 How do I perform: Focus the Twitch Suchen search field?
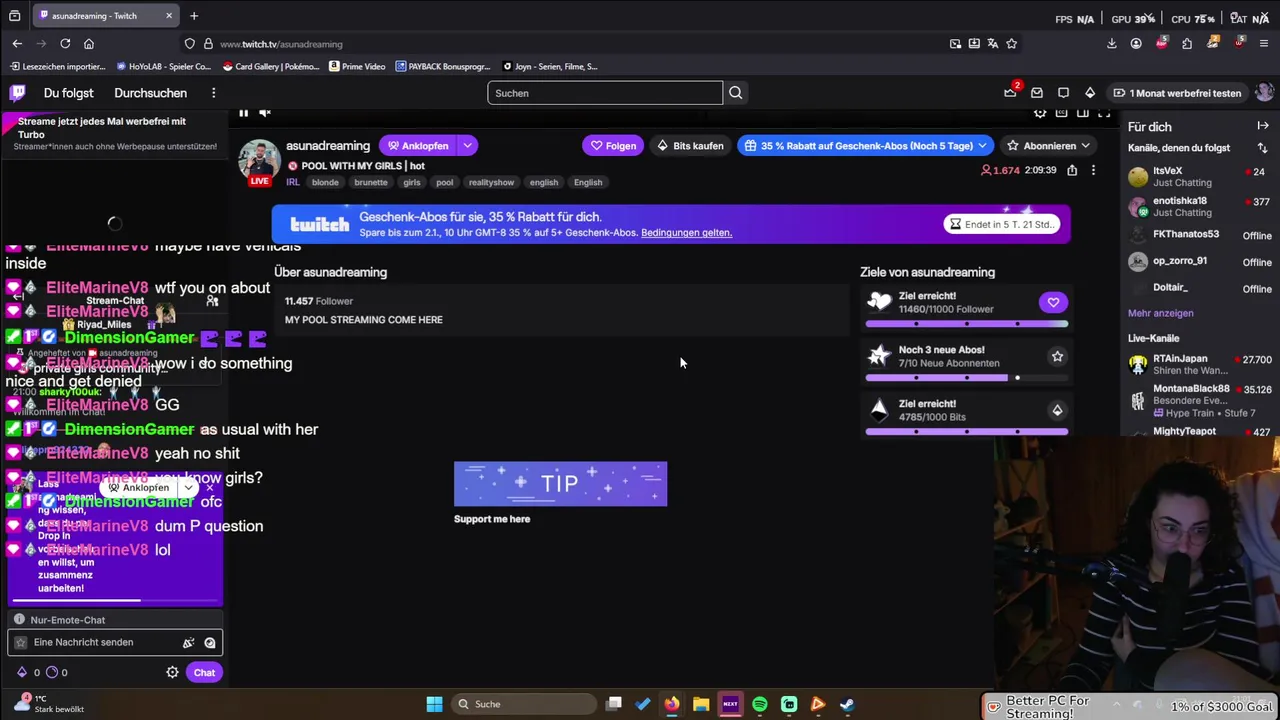[x=605, y=93]
